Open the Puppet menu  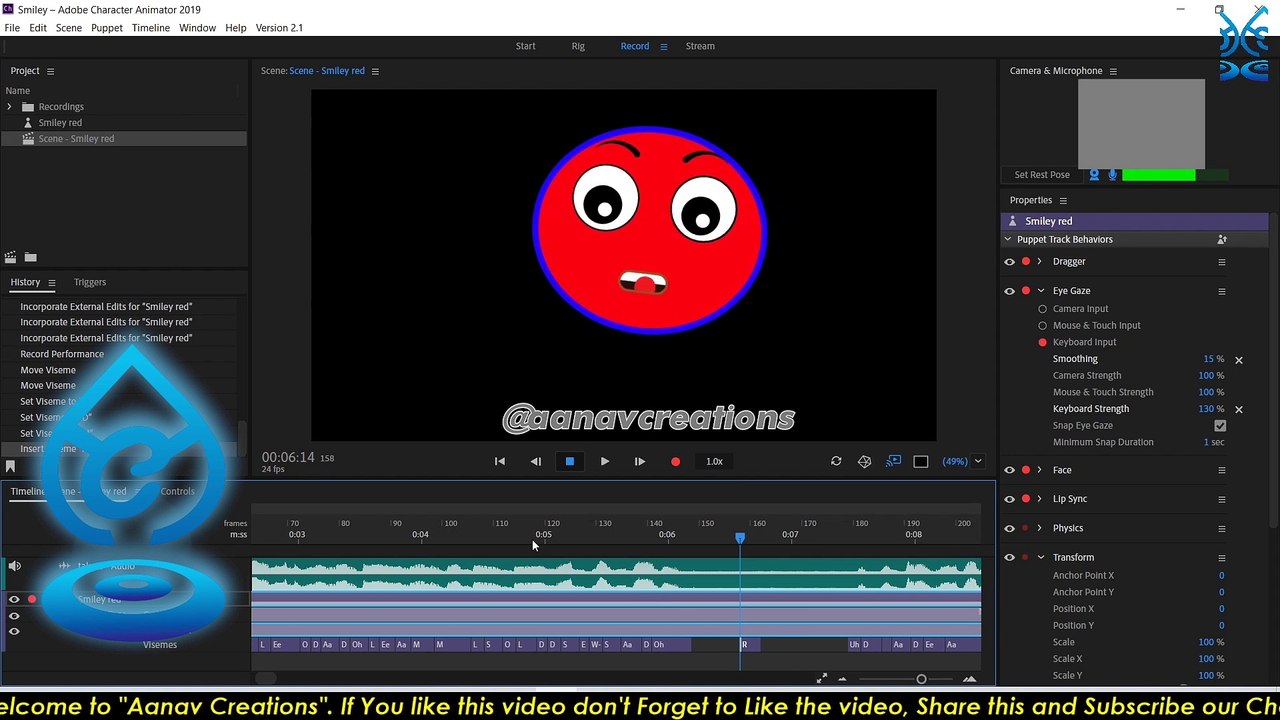[107, 28]
